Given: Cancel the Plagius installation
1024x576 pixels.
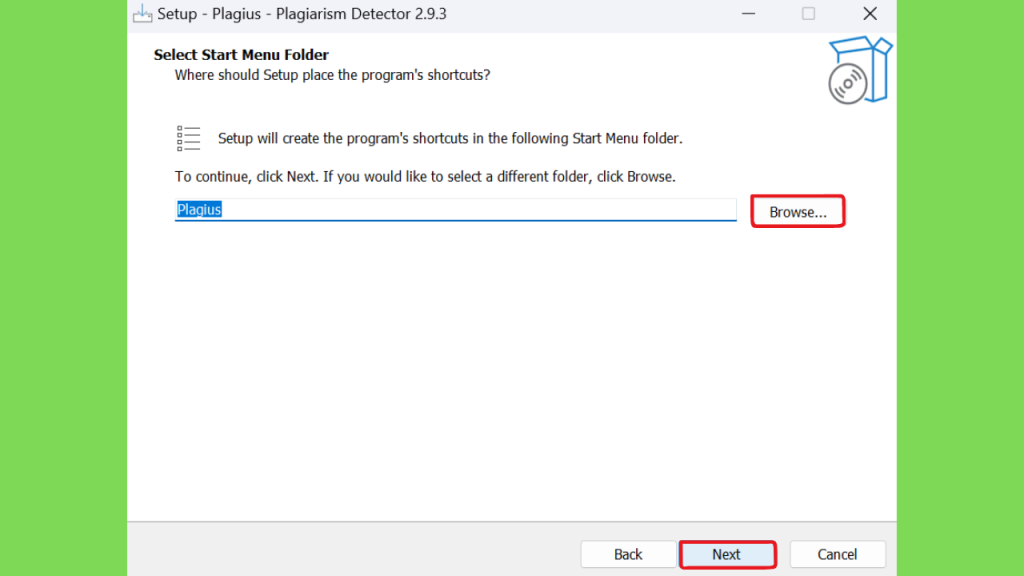Looking at the screenshot, I should [x=837, y=554].
